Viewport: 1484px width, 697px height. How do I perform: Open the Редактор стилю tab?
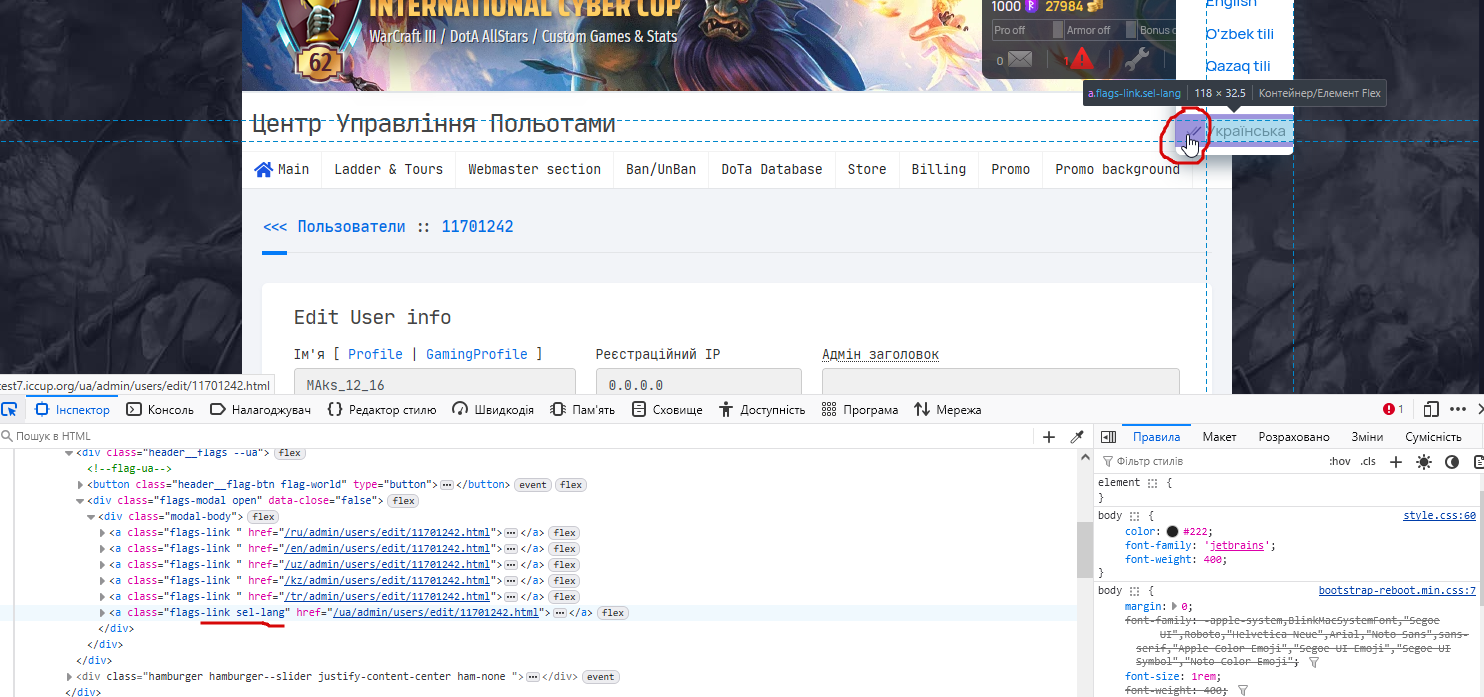pos(381,409)
